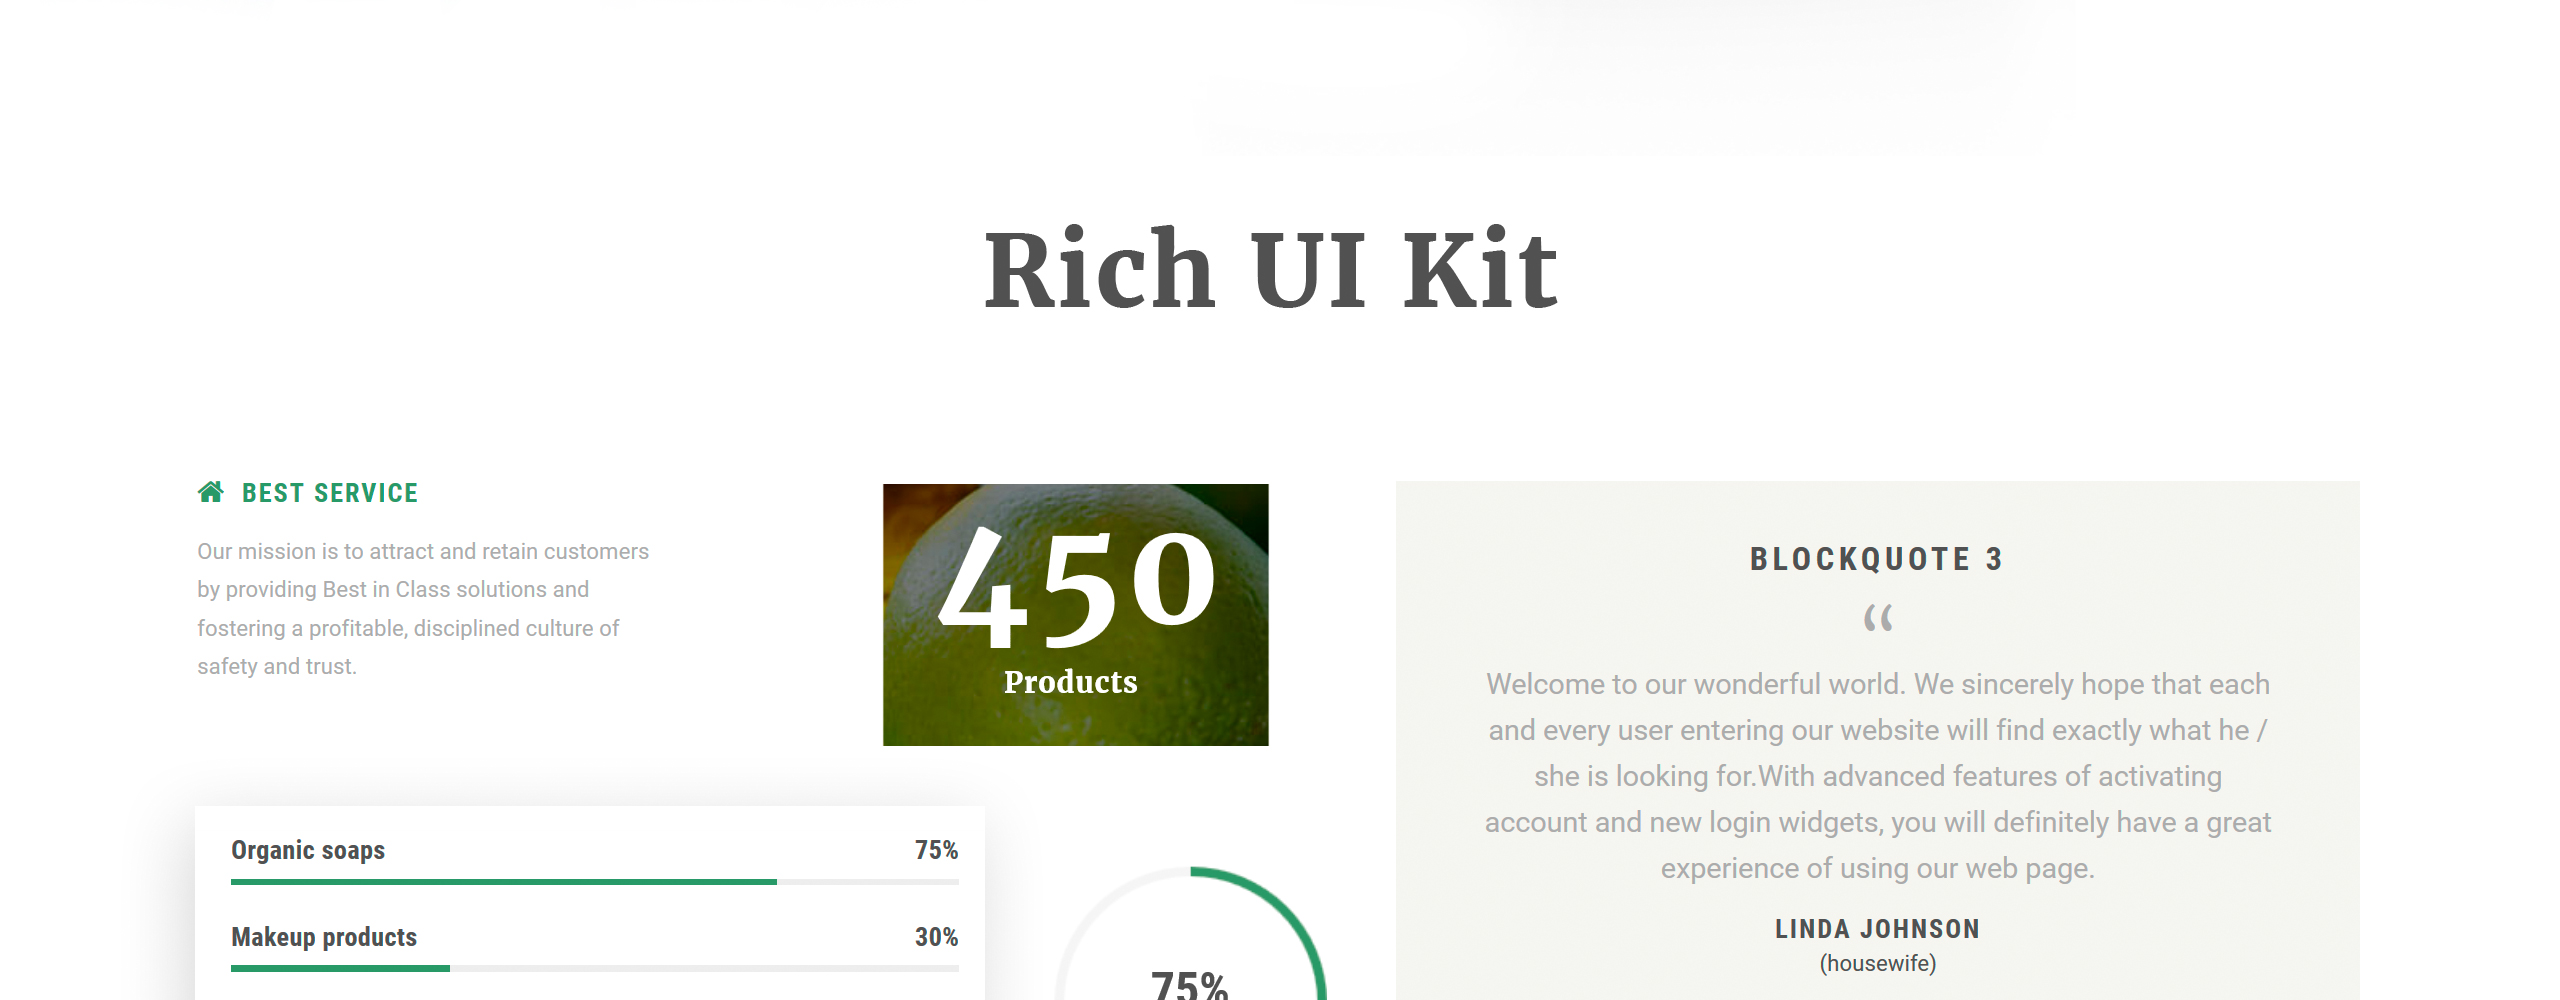The height and width of the screenshot is (1000, 2560).
Task: Click the Organic soaps progress bar
Action: coord(594,882)
